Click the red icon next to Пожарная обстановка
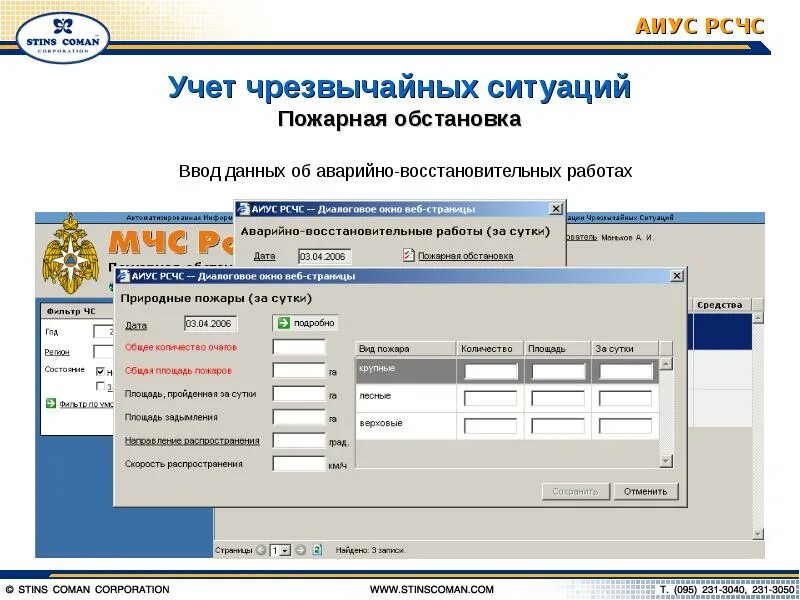 click(408, 255)
